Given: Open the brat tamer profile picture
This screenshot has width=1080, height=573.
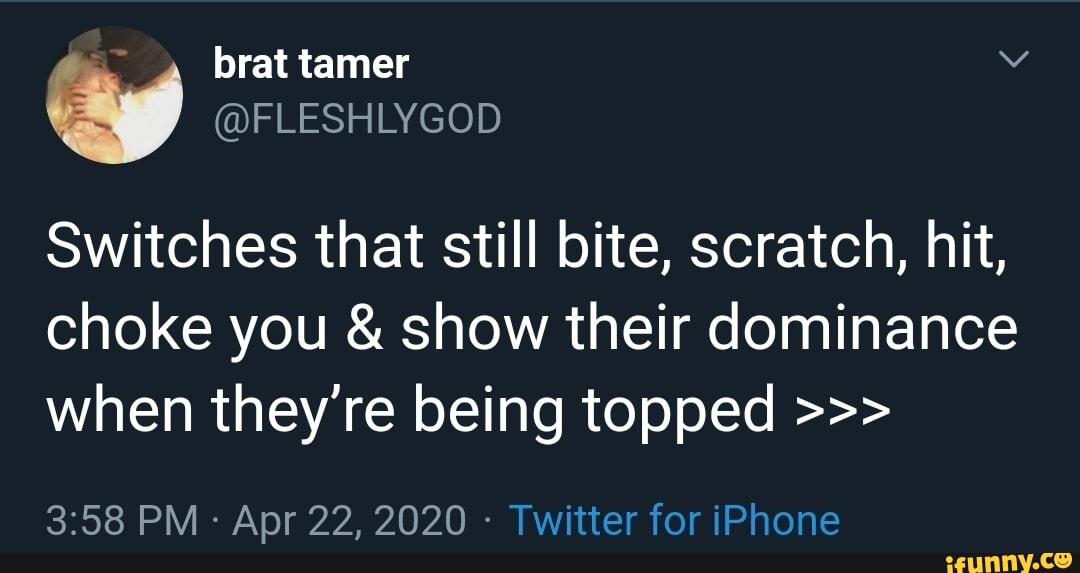Looking at the screenshot, I should (x=112, y=96).
